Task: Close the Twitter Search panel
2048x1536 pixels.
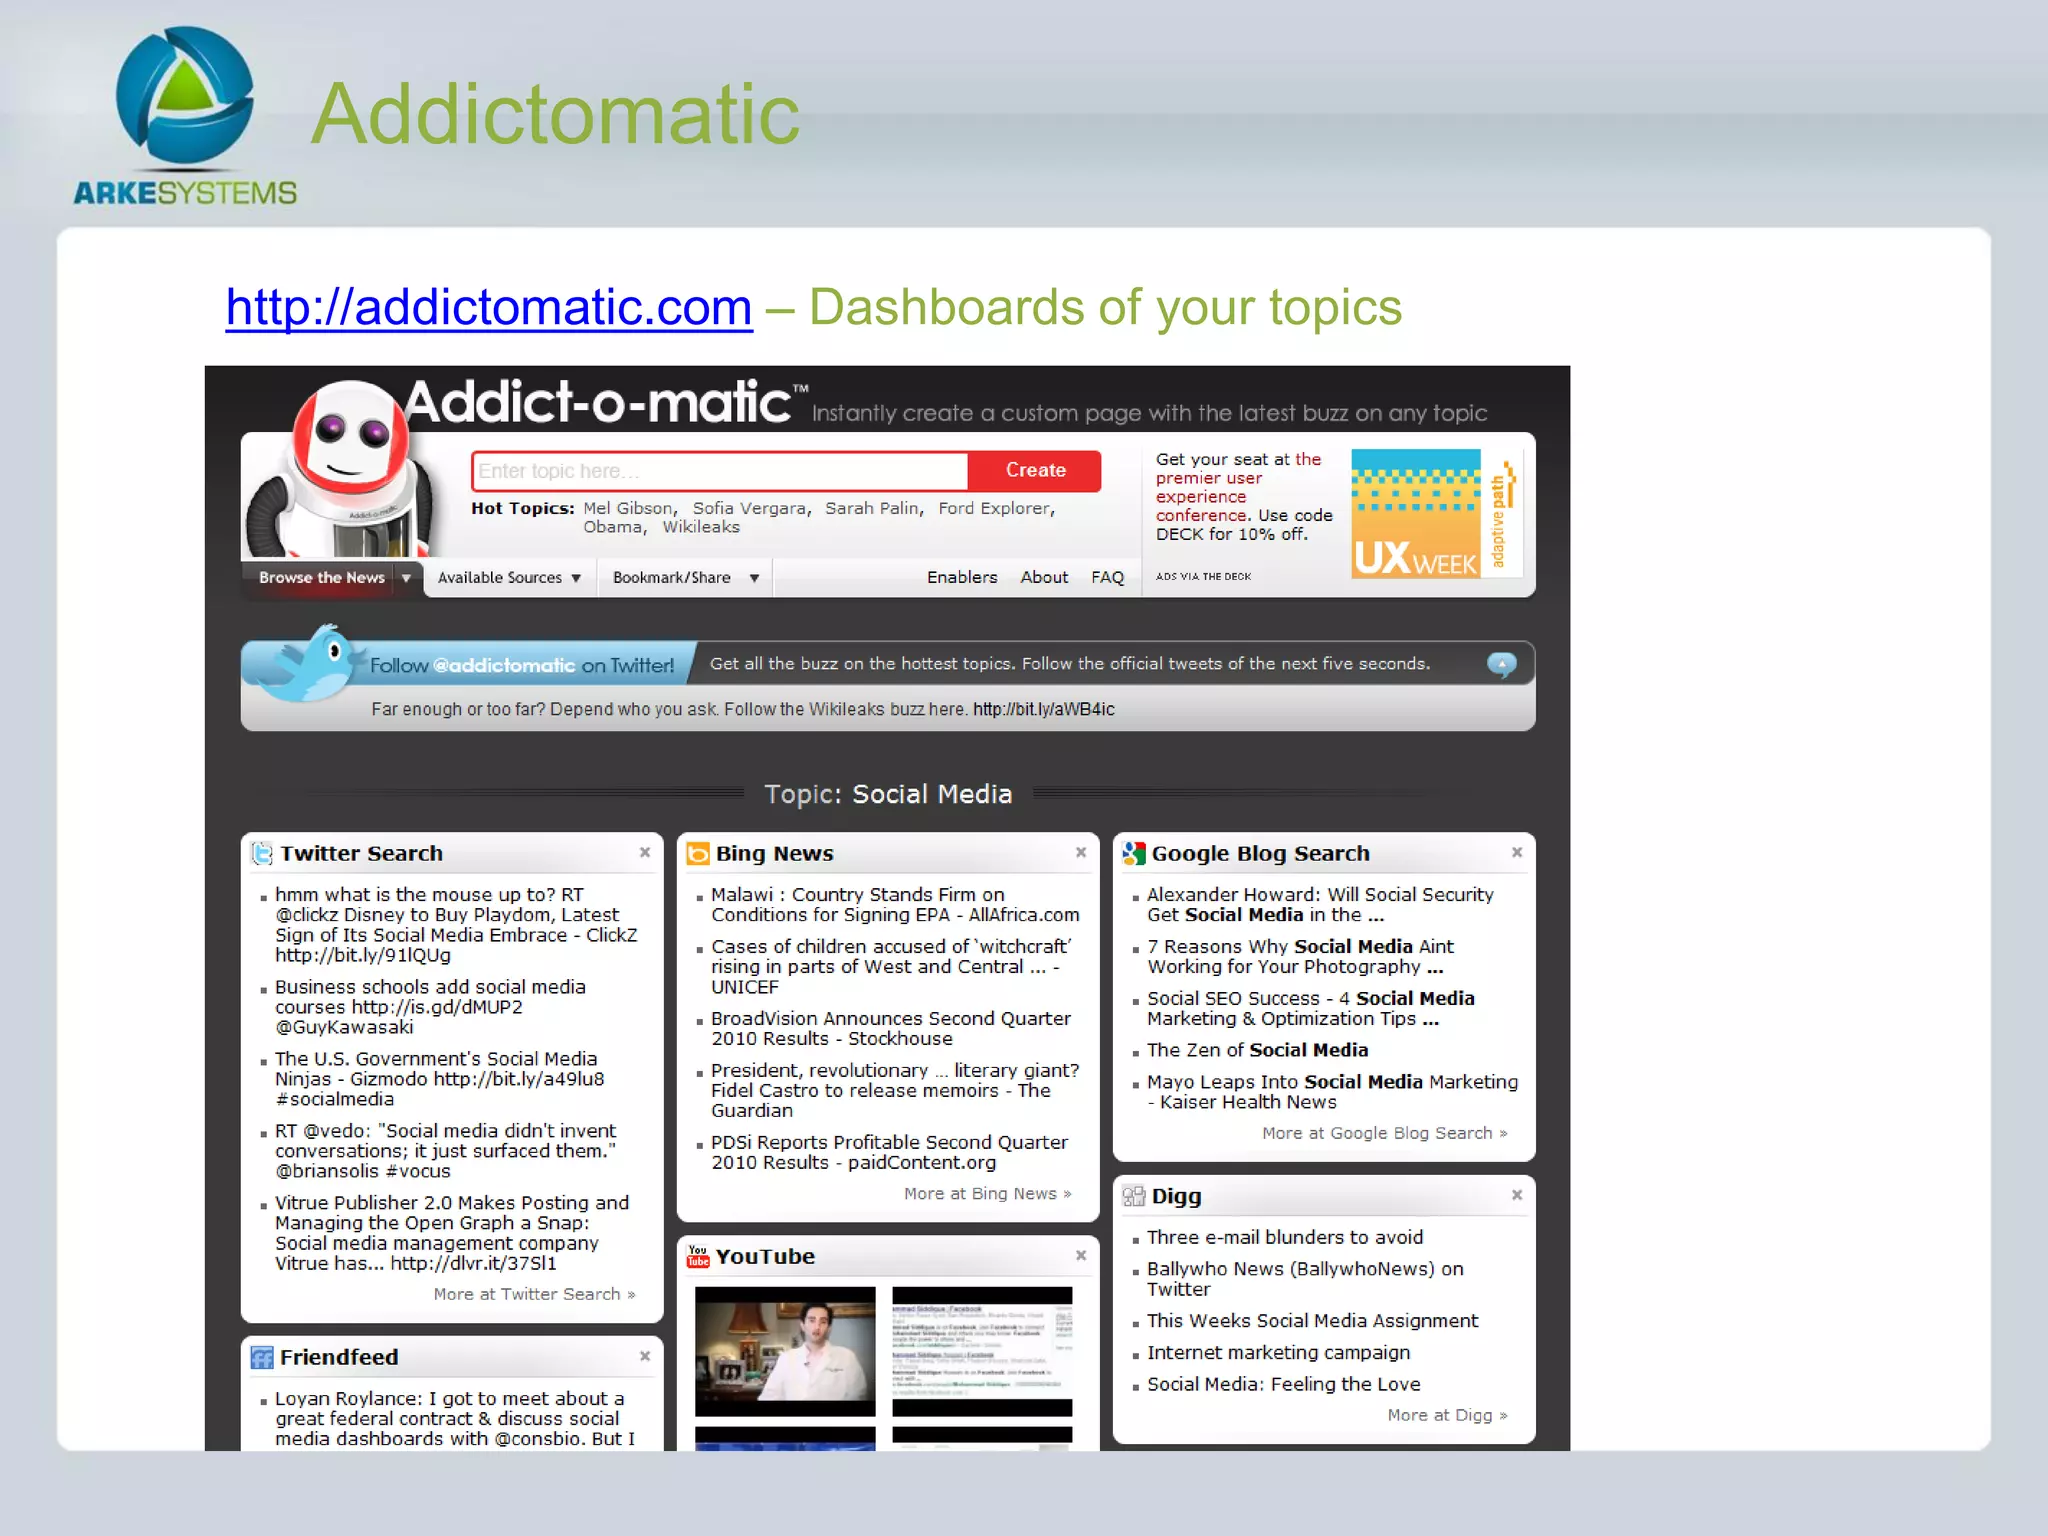Action: [645, 852]
